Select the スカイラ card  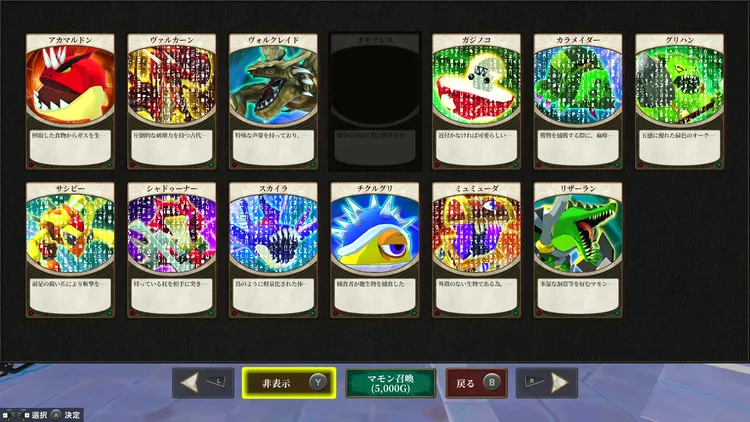pyautogui.click(x=273, y=250)
